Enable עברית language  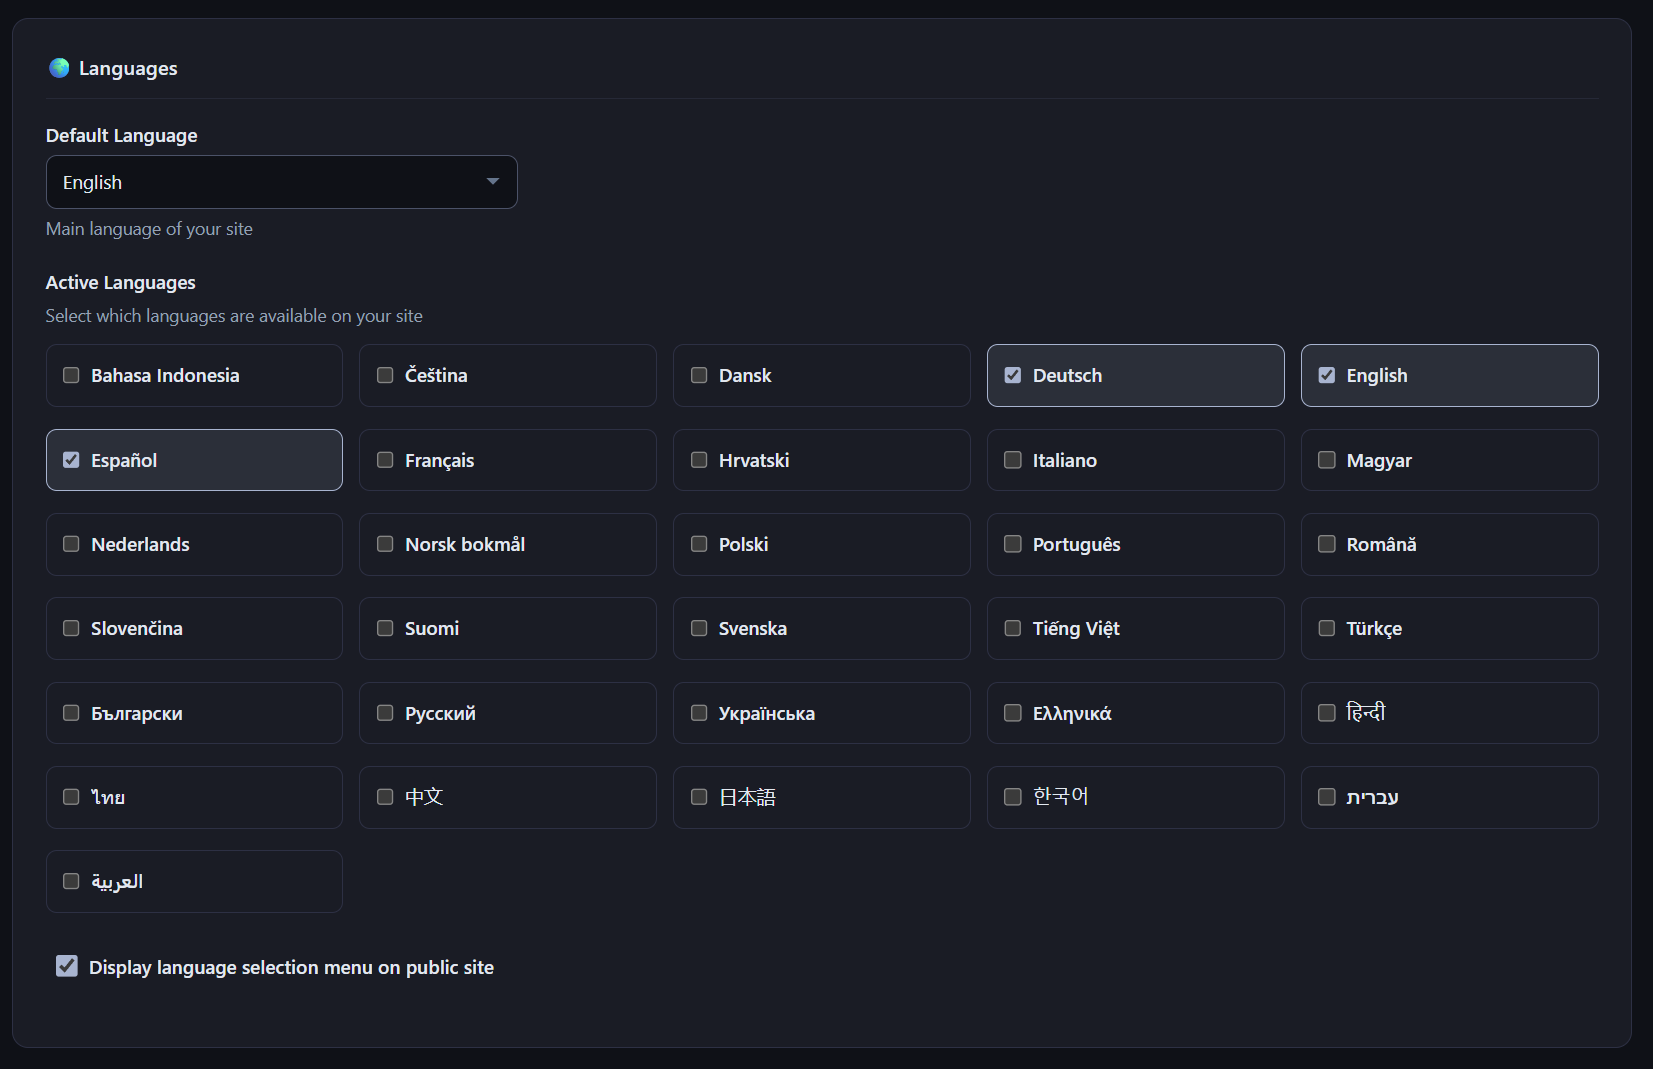1327,797
